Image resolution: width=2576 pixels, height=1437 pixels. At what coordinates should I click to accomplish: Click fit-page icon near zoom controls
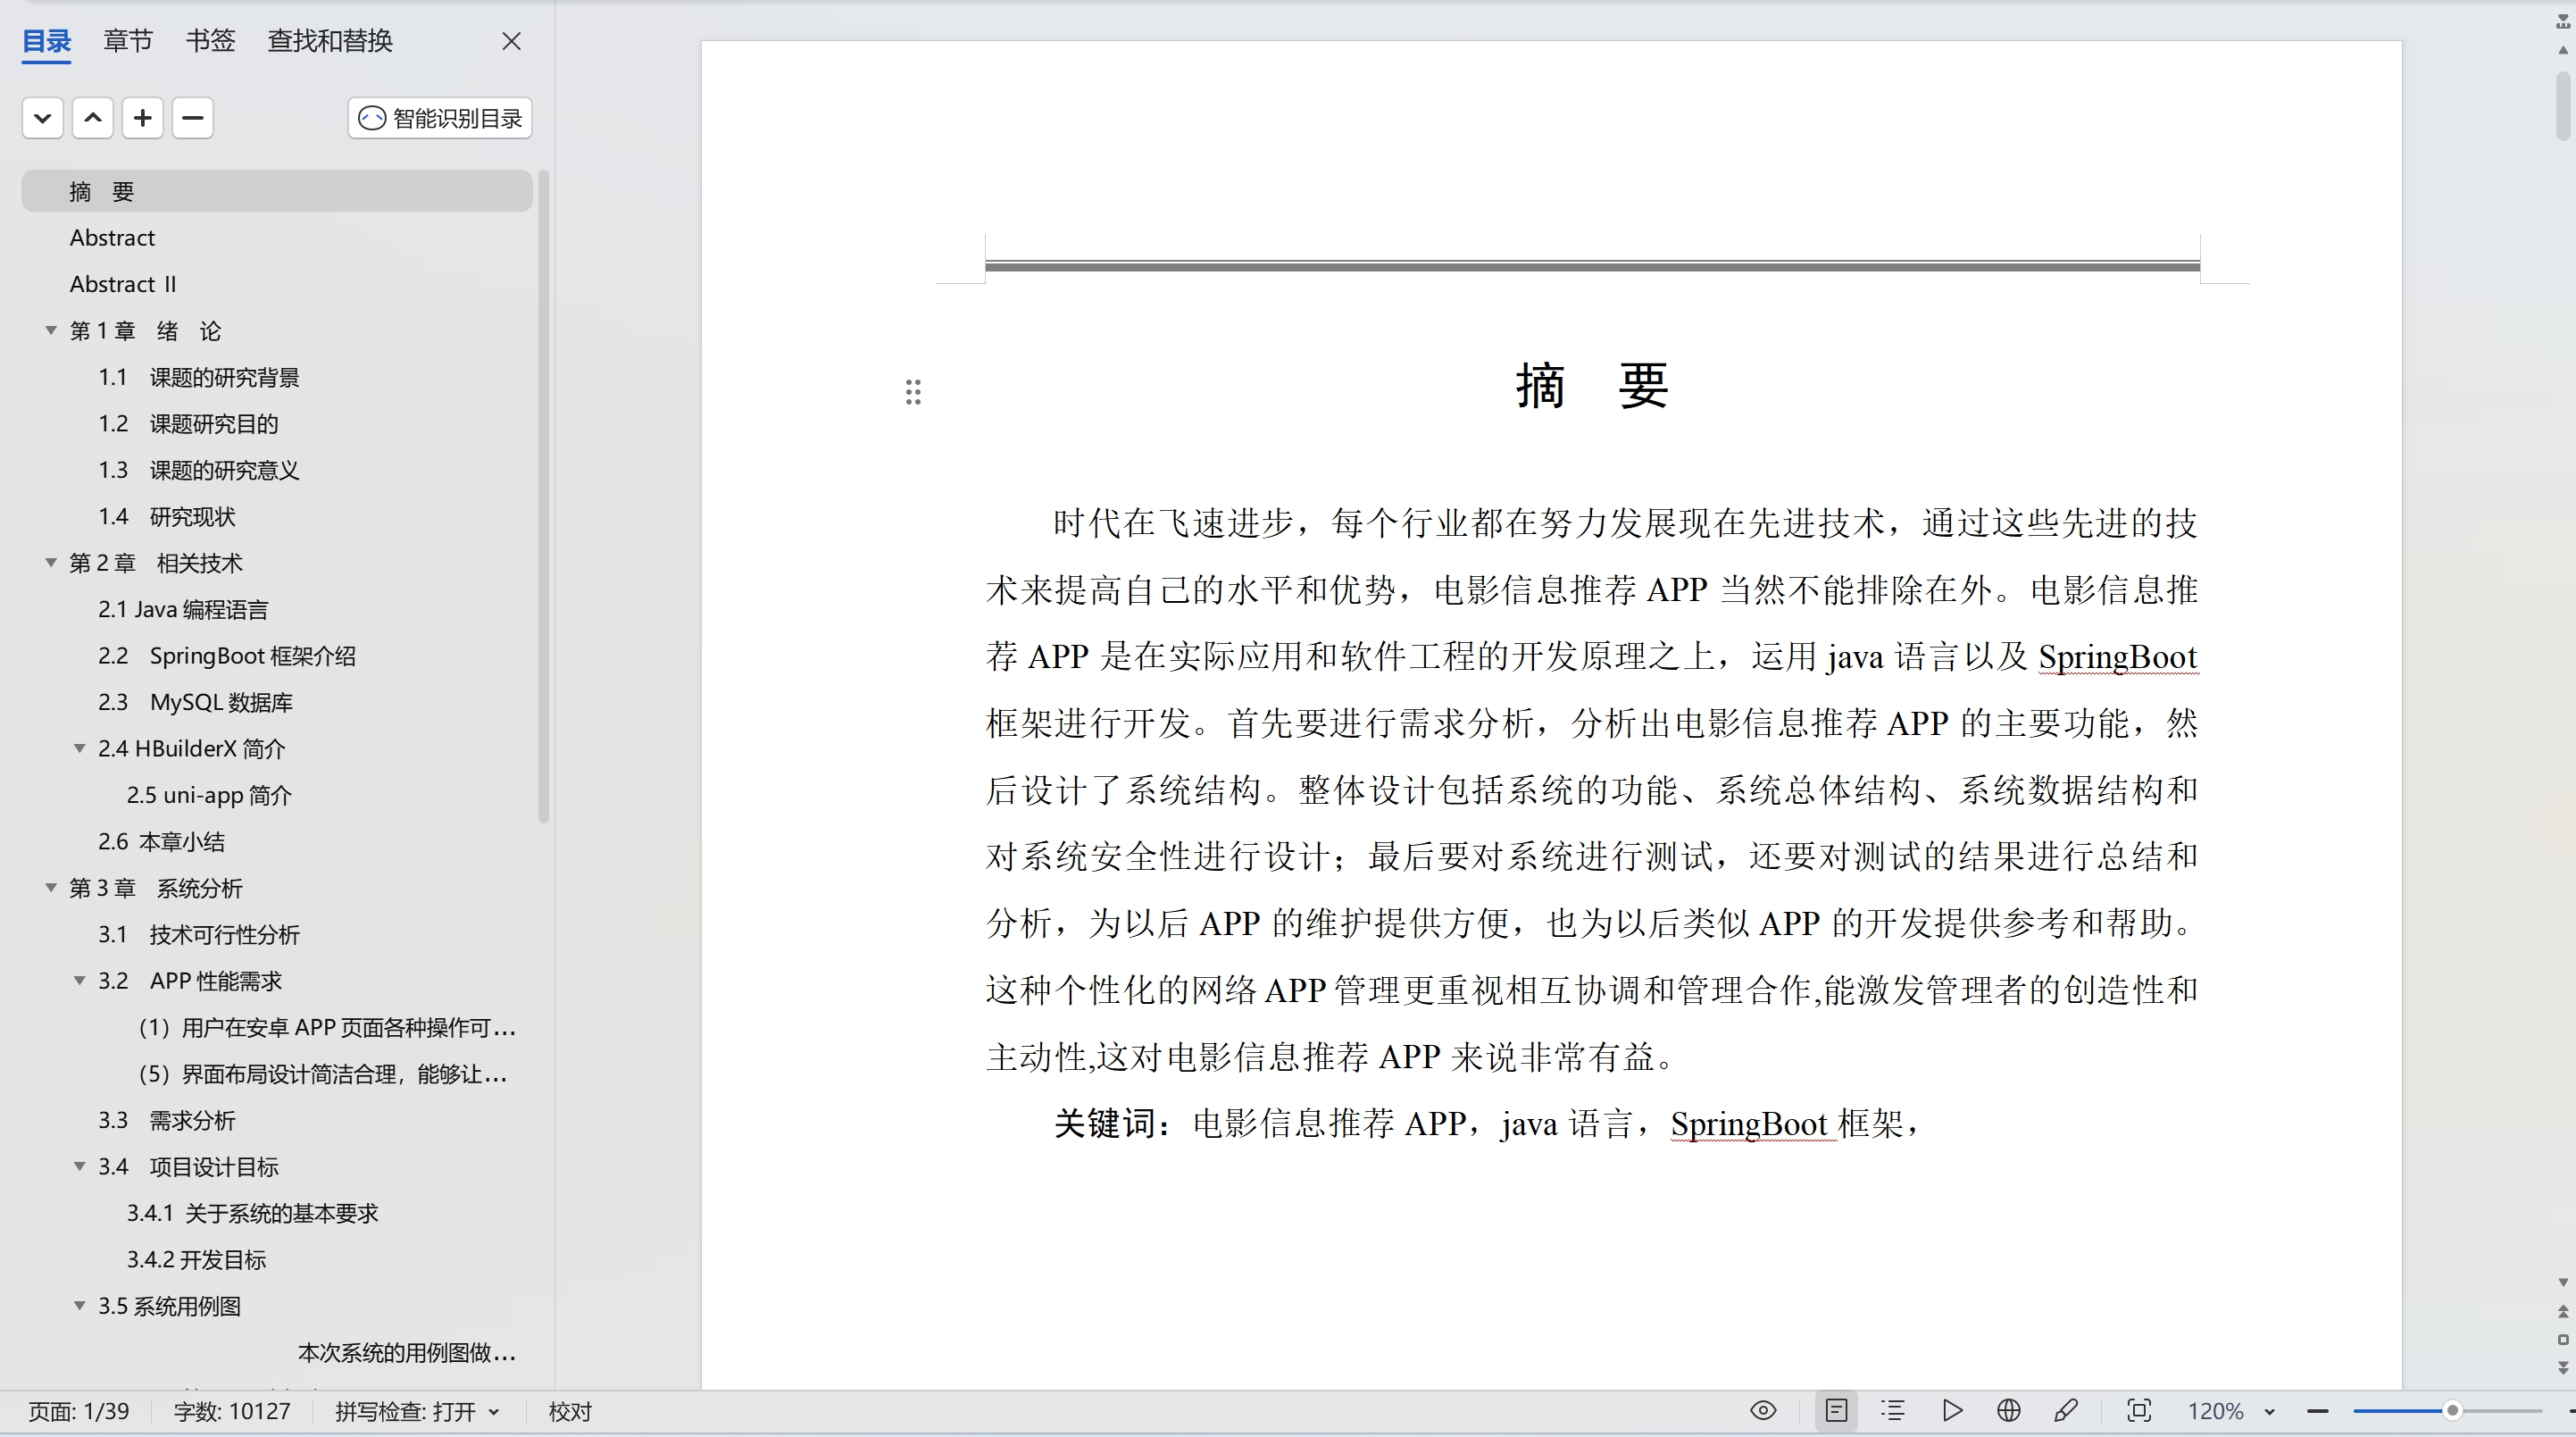coord(2139,1410)
